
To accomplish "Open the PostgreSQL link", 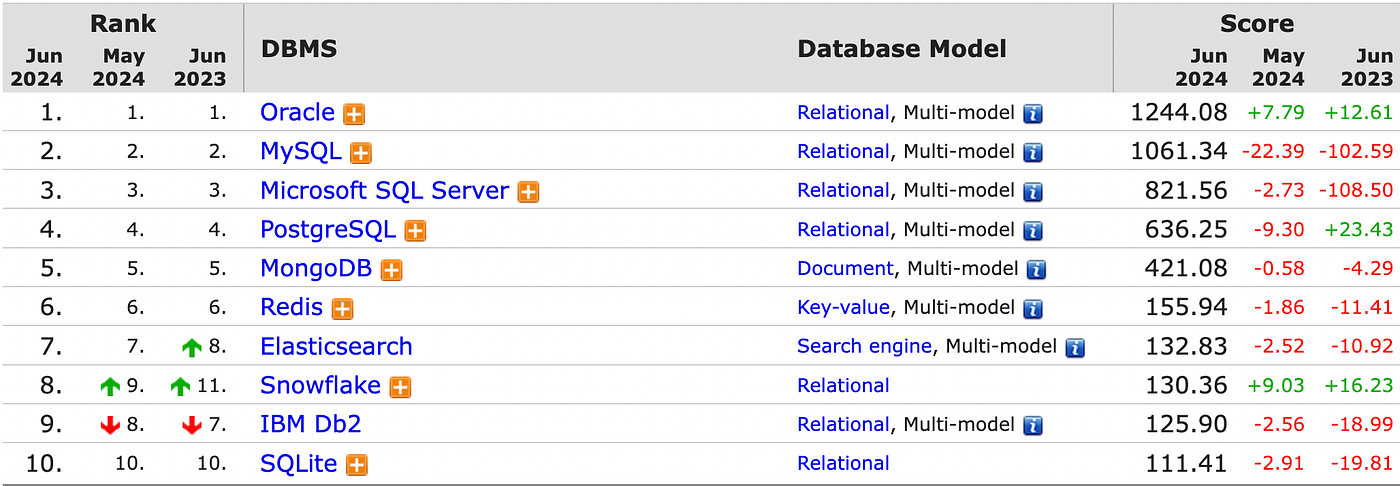I will click(328, 229).
